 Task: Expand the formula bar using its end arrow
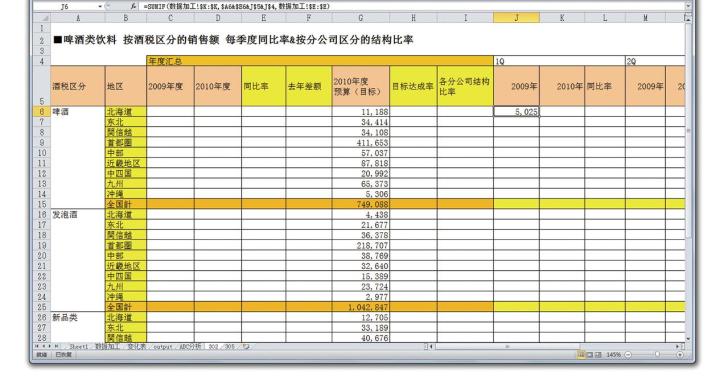(688, 6)
